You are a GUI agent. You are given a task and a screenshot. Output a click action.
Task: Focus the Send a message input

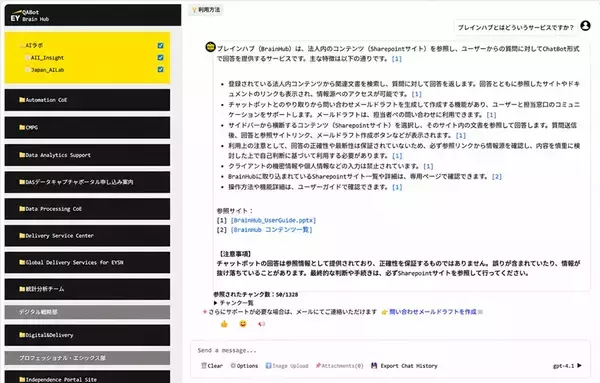[x=390, y=350]
